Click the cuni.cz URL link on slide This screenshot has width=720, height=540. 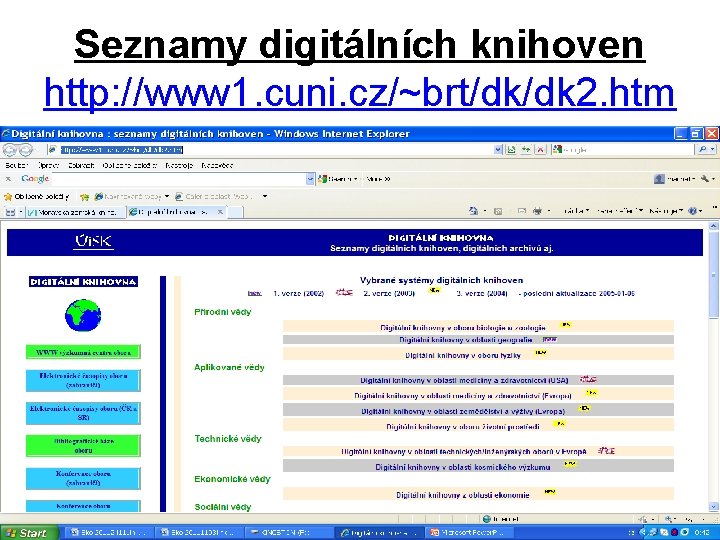(360, 93)
